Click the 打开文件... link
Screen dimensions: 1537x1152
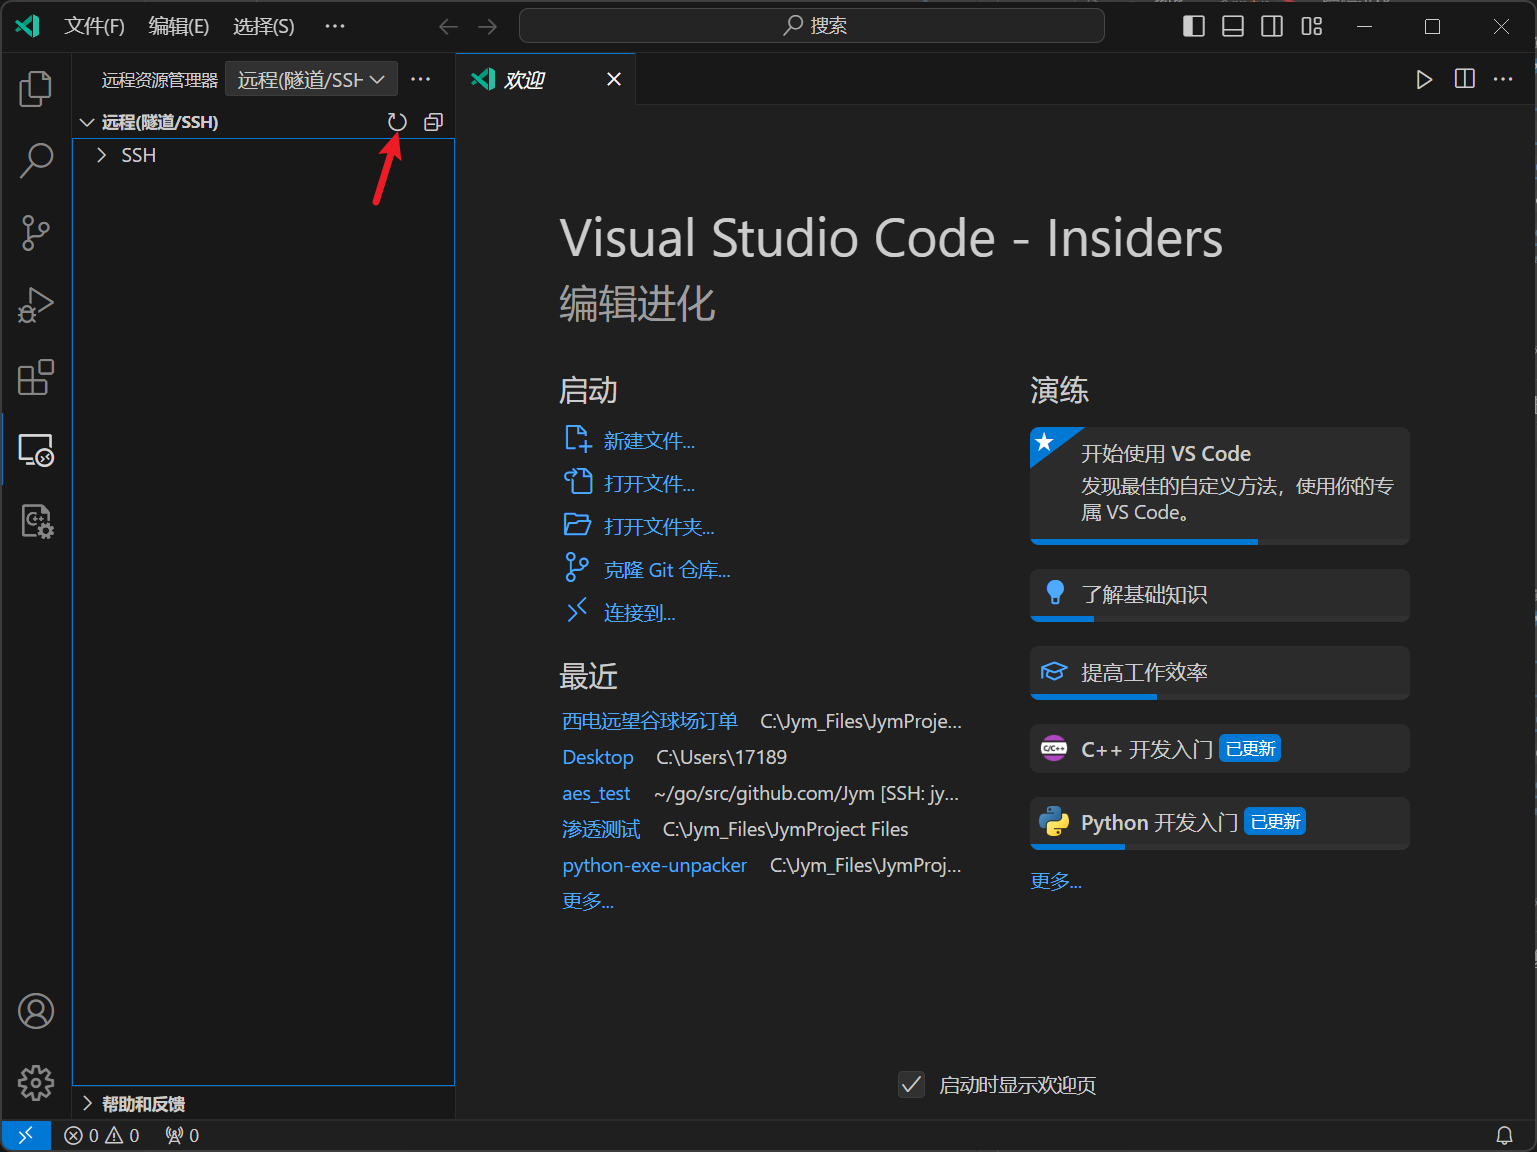(x=649, y=484)
